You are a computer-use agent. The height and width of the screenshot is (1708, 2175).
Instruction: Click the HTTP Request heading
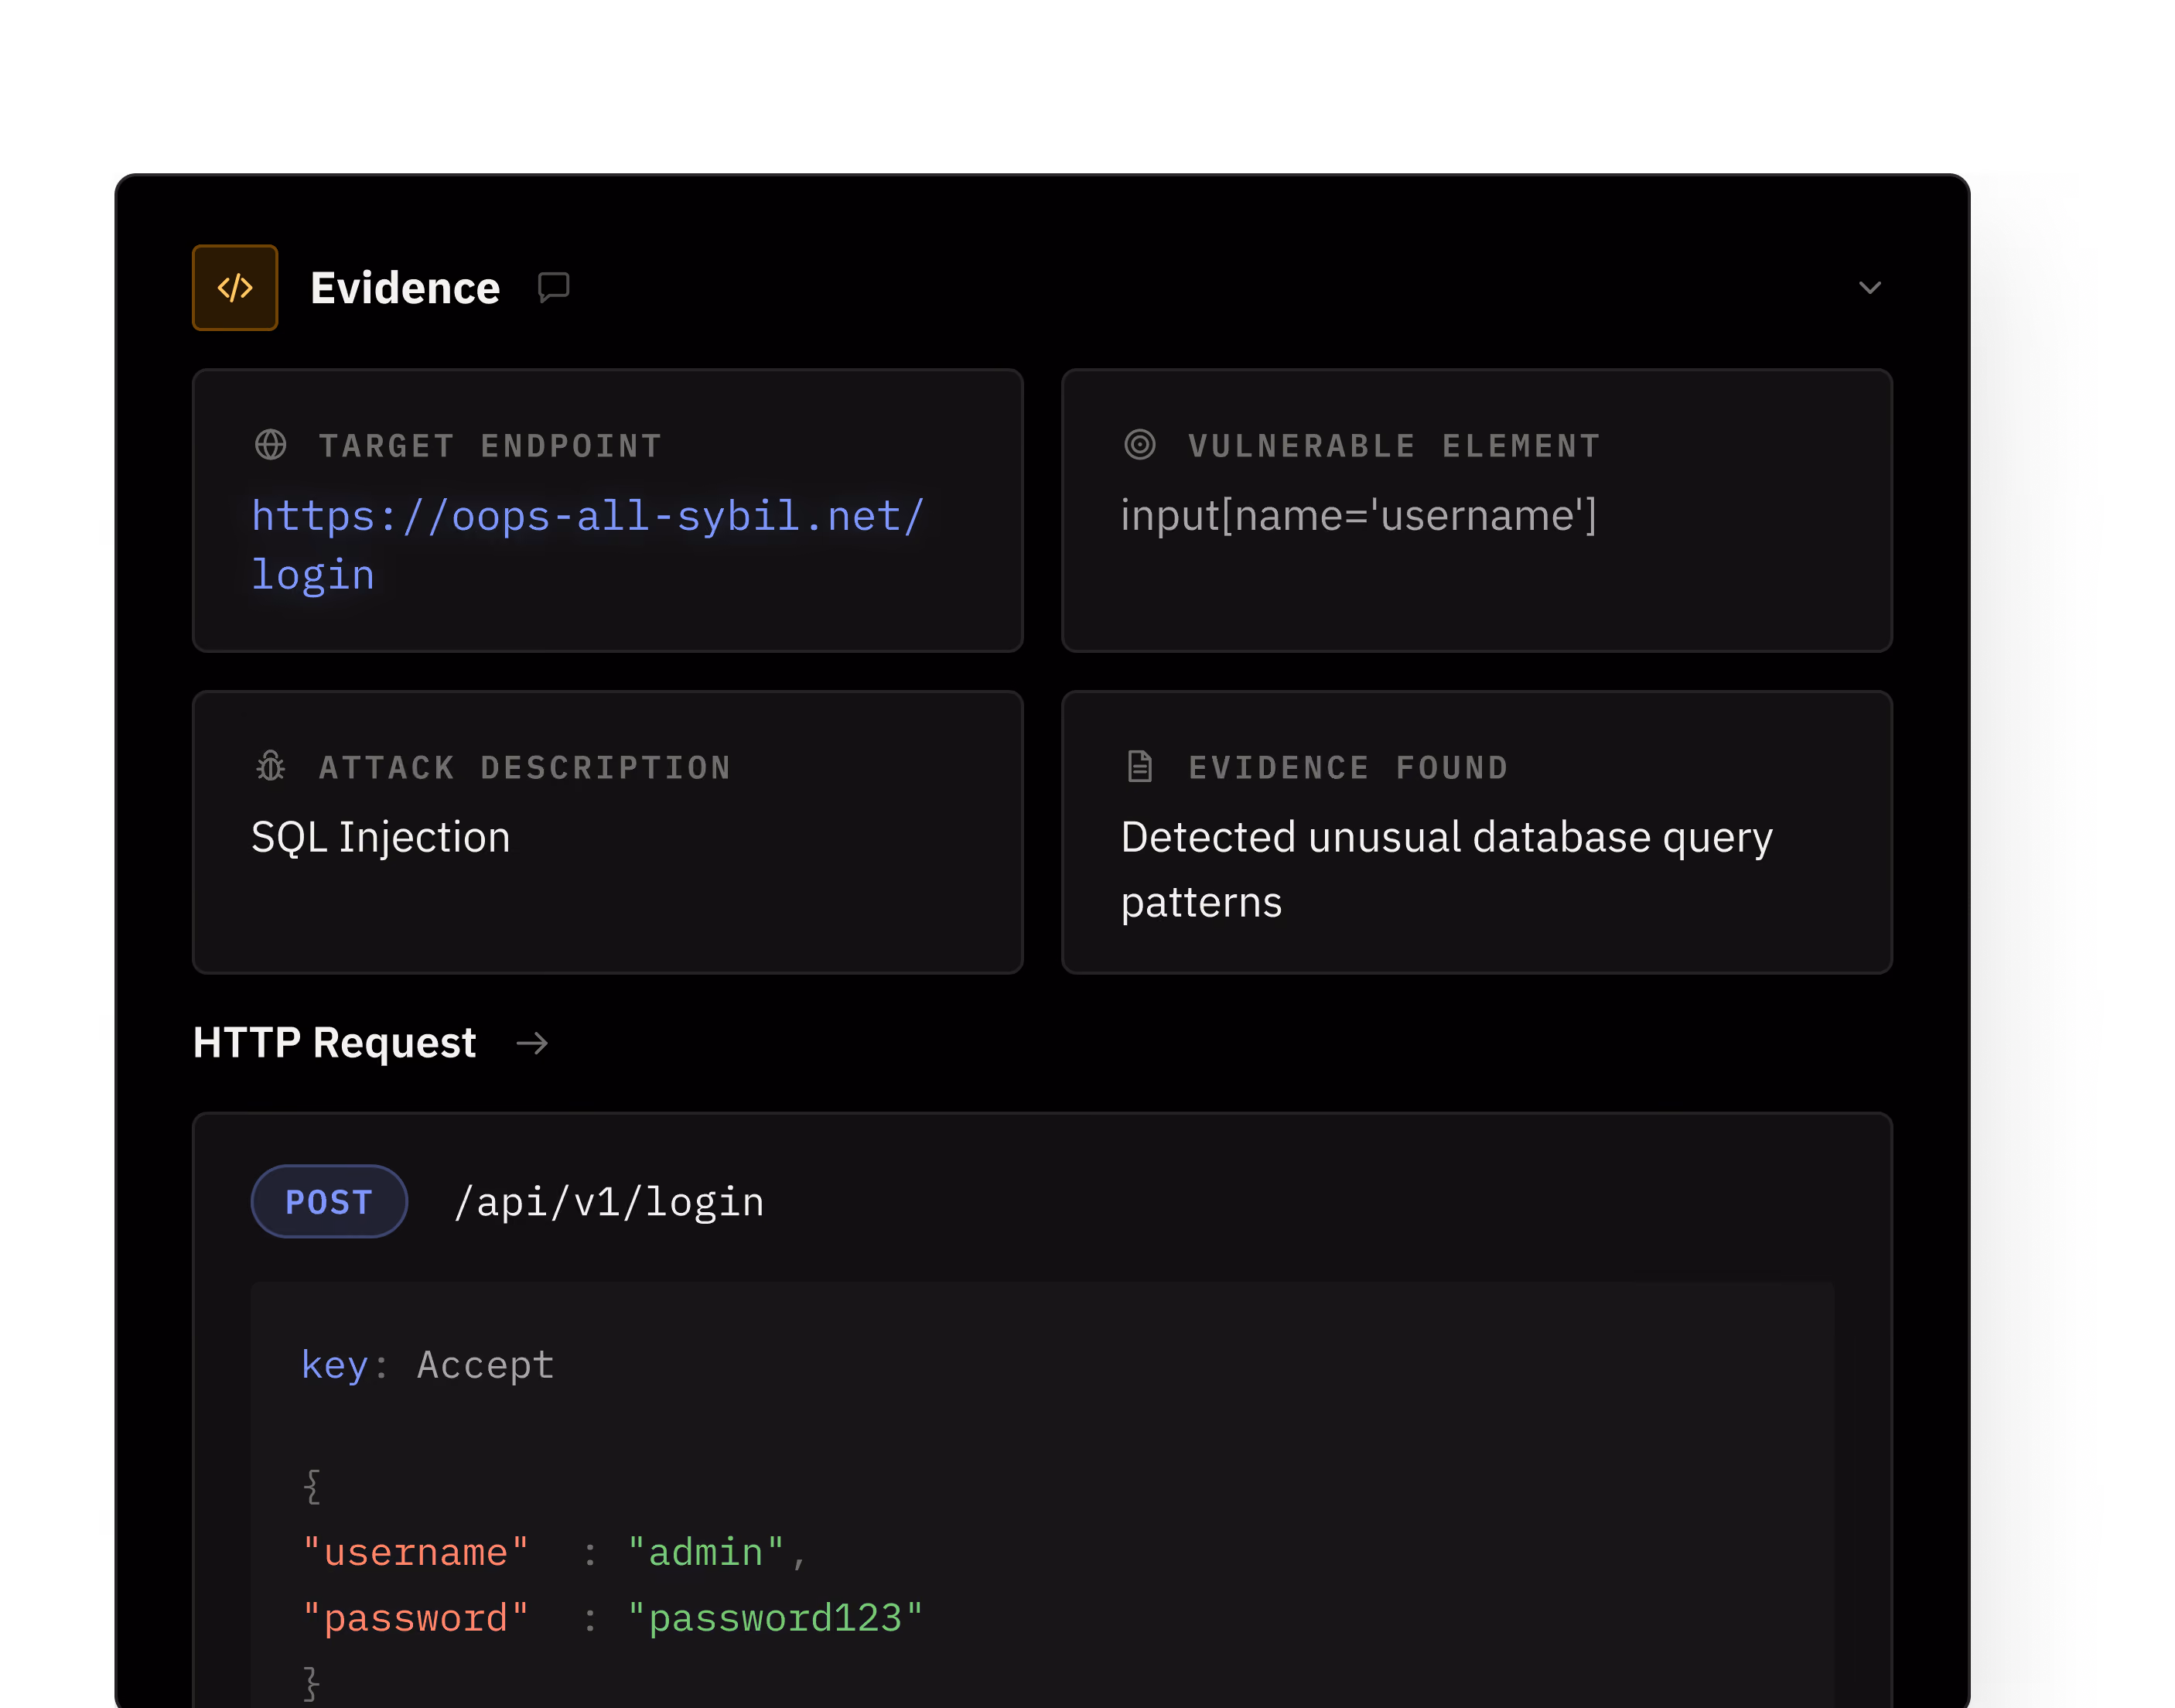(335, 1043)
